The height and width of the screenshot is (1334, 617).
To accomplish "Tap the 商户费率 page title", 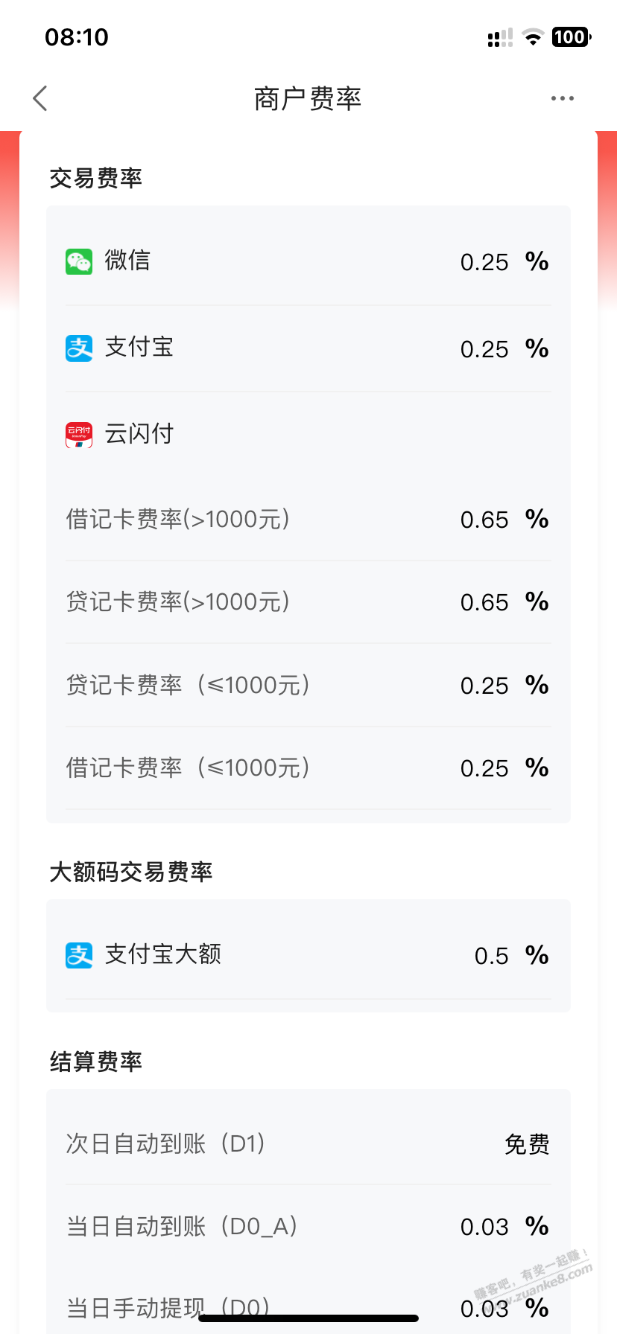I will point(308,98).
